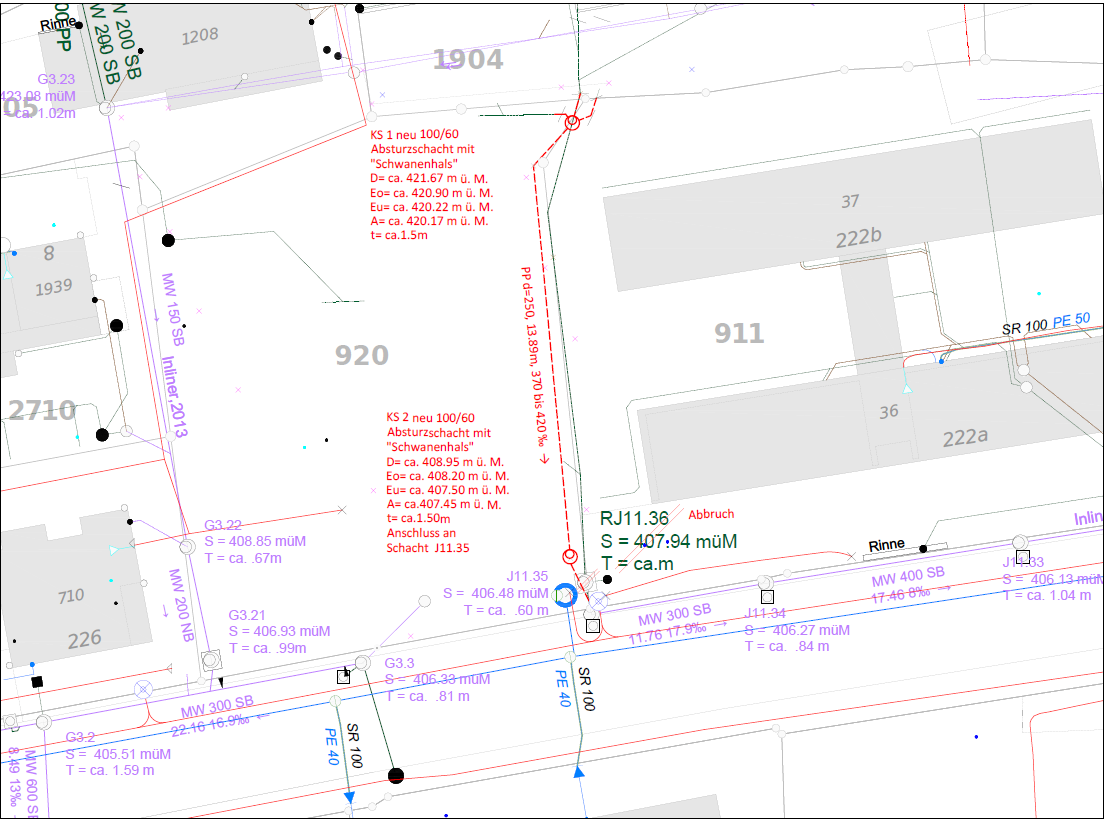Select the red KS 2 manhole circle

click(x=569, y=556)
